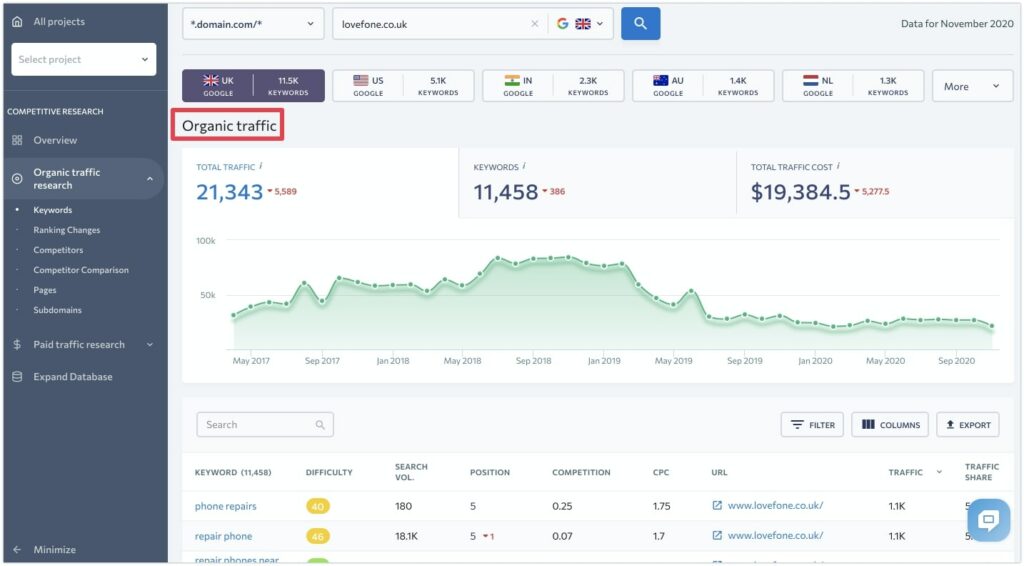Open the Overview section
This screenshot has height=566, width=1024.
pos(55,140)
